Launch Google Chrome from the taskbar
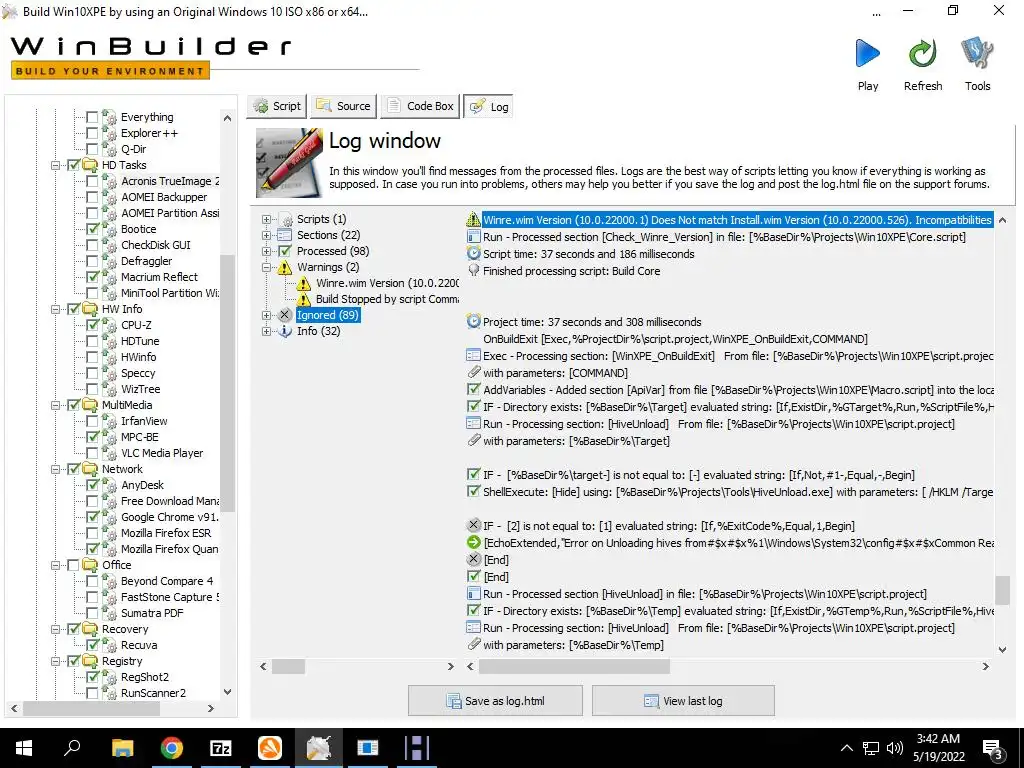The width and height of the screenshot is (1024, 768). point(172,748)
